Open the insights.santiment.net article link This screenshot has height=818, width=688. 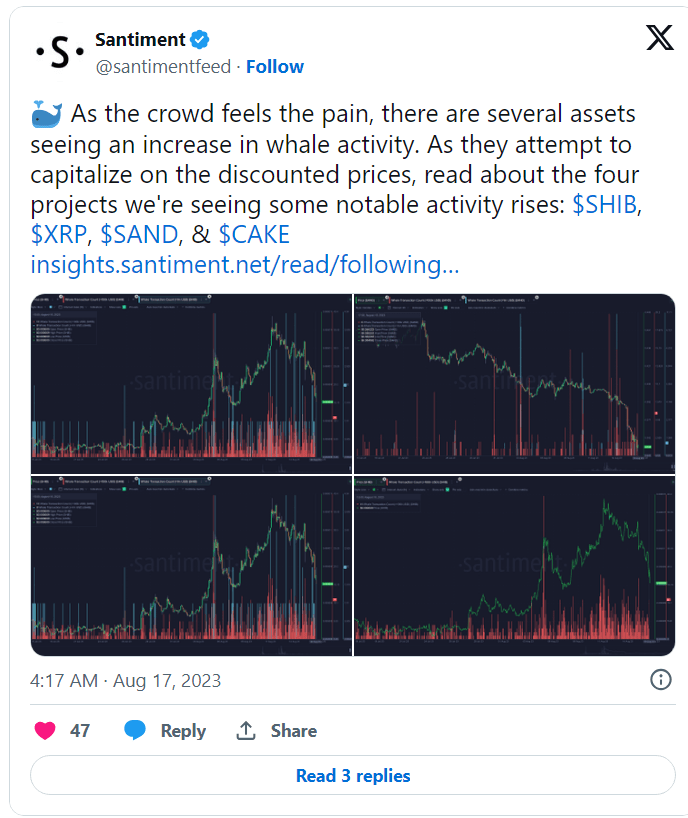[245, 264]
